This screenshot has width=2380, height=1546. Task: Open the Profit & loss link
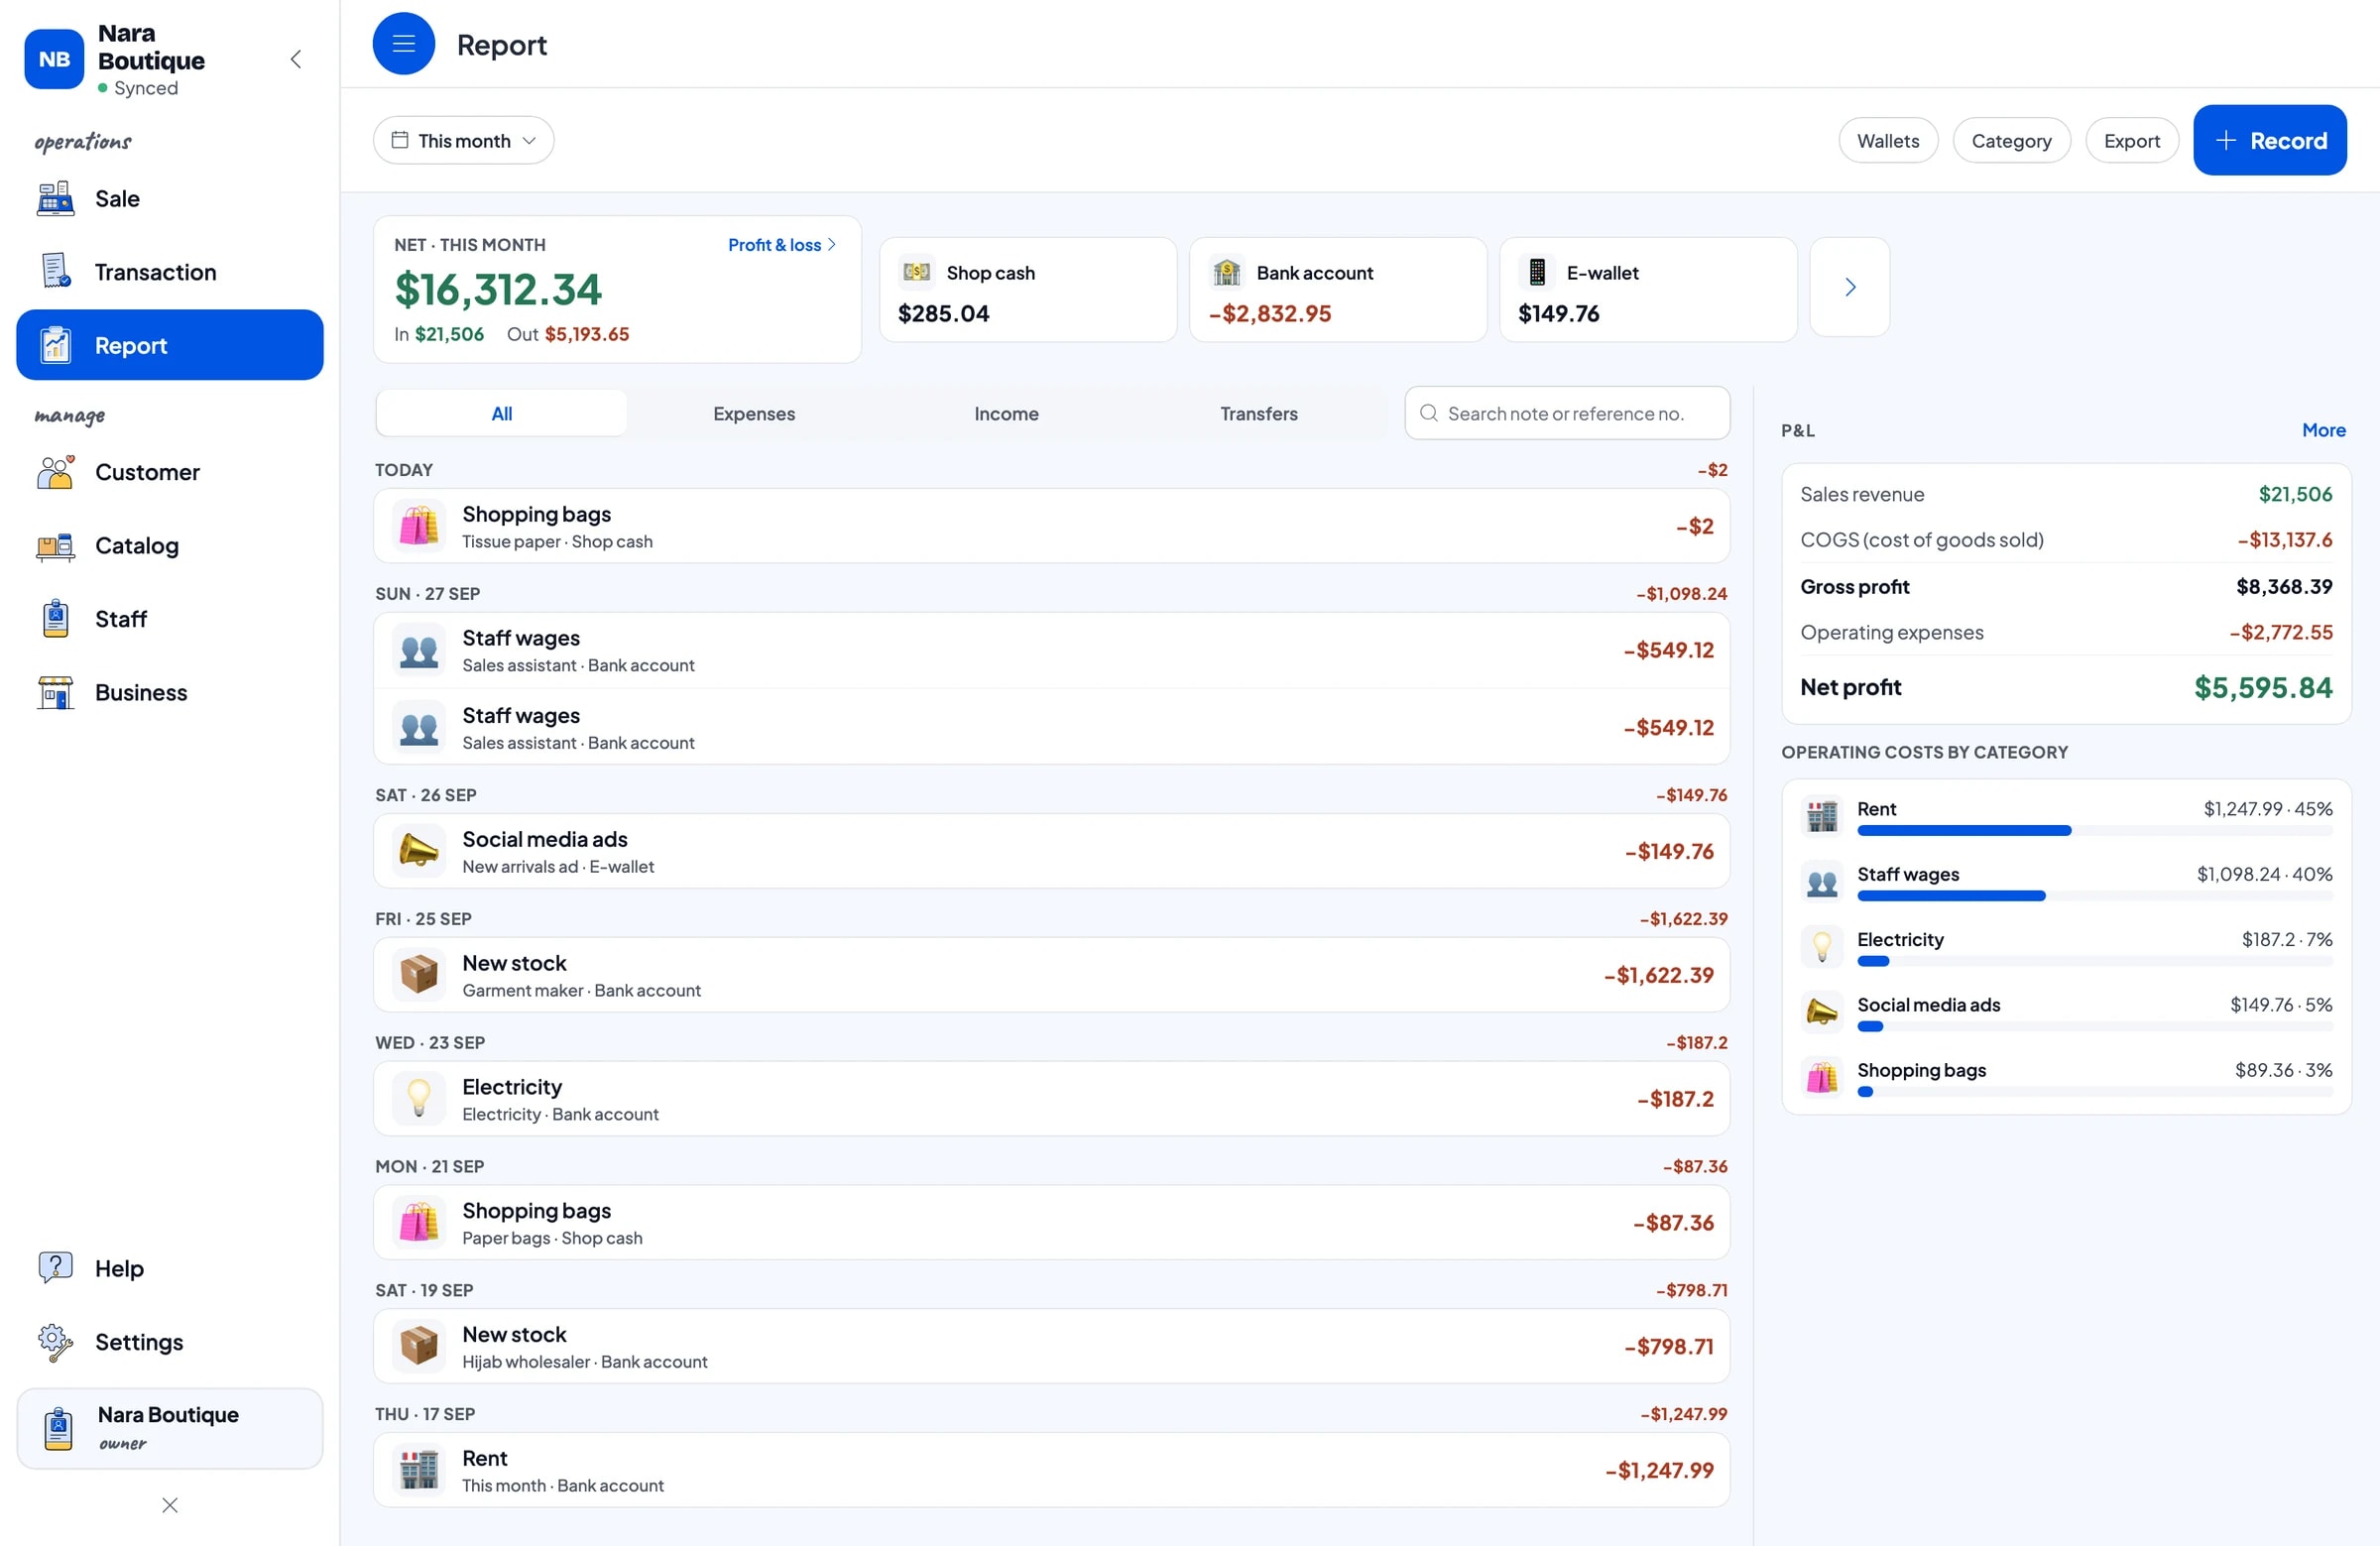781,244
